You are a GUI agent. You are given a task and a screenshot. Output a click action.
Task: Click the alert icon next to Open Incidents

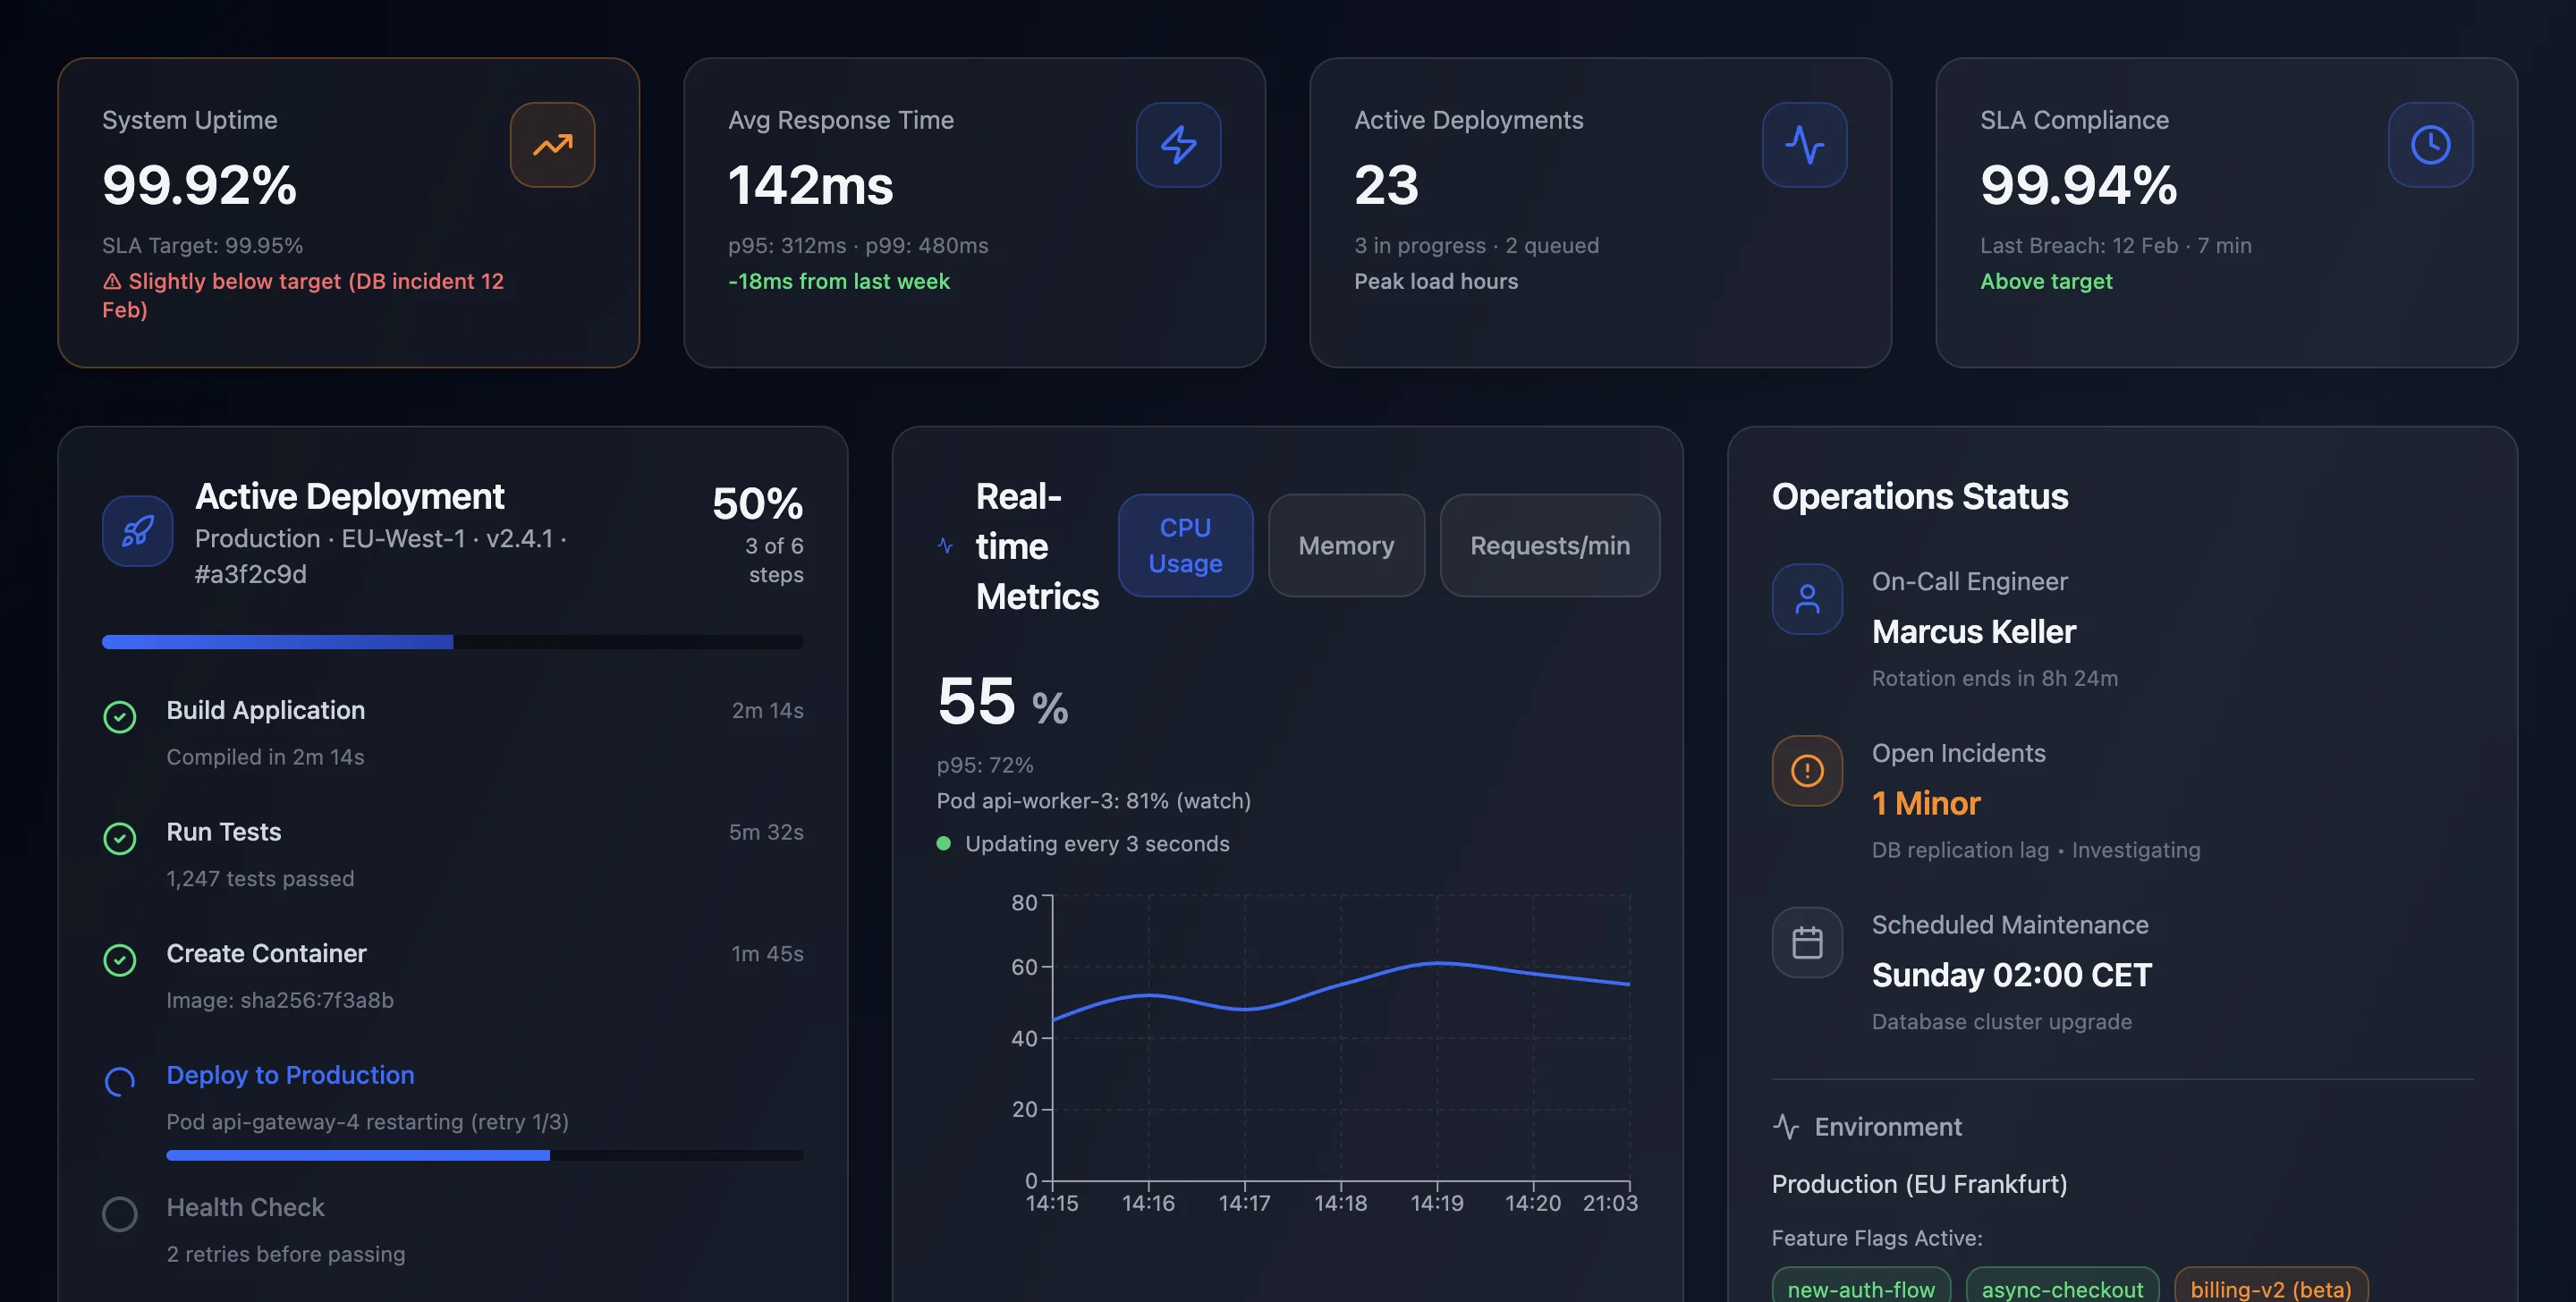1807,771
